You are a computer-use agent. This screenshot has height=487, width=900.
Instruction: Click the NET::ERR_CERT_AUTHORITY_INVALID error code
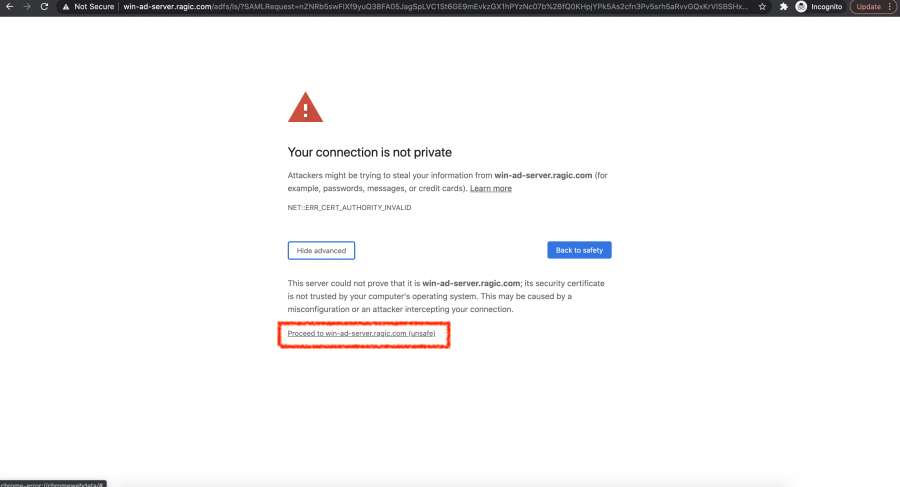coord(349,208)
